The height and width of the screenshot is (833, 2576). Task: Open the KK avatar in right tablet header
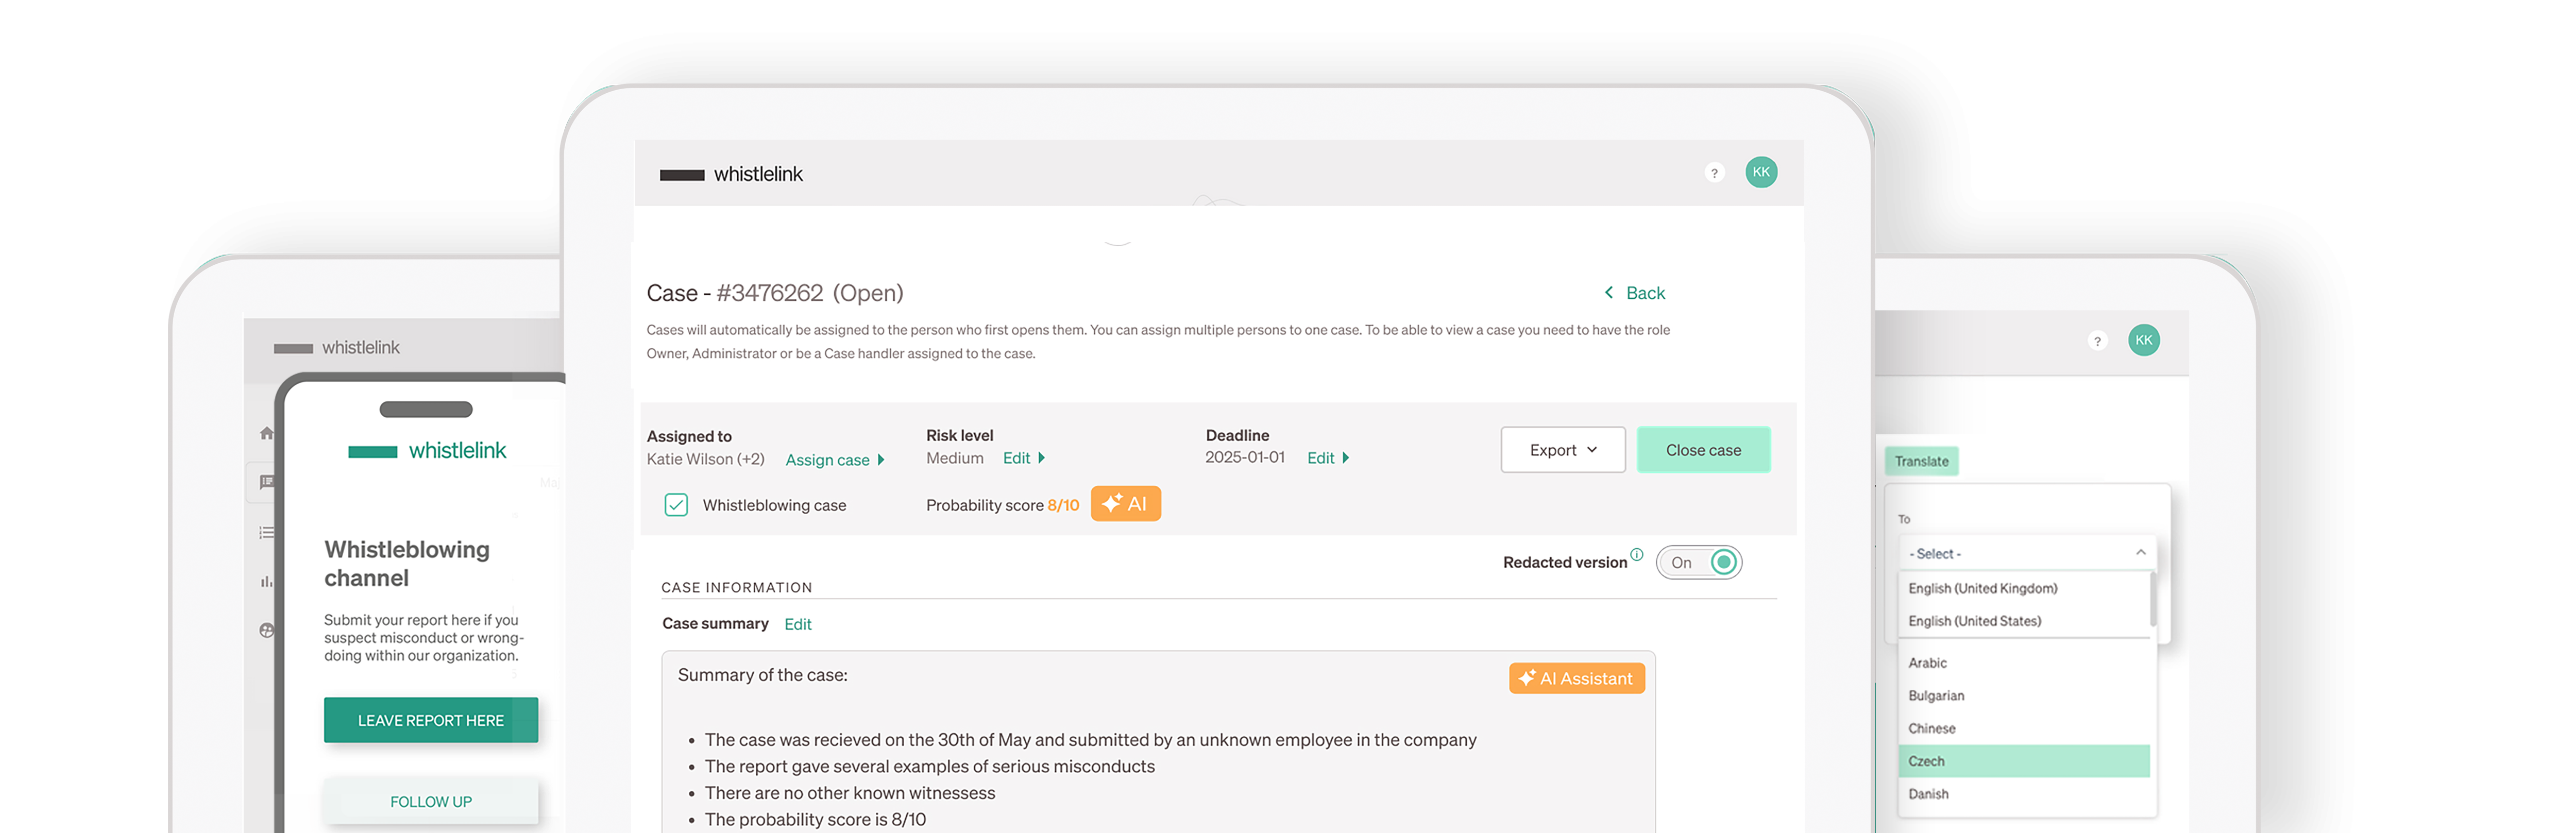2143,340
